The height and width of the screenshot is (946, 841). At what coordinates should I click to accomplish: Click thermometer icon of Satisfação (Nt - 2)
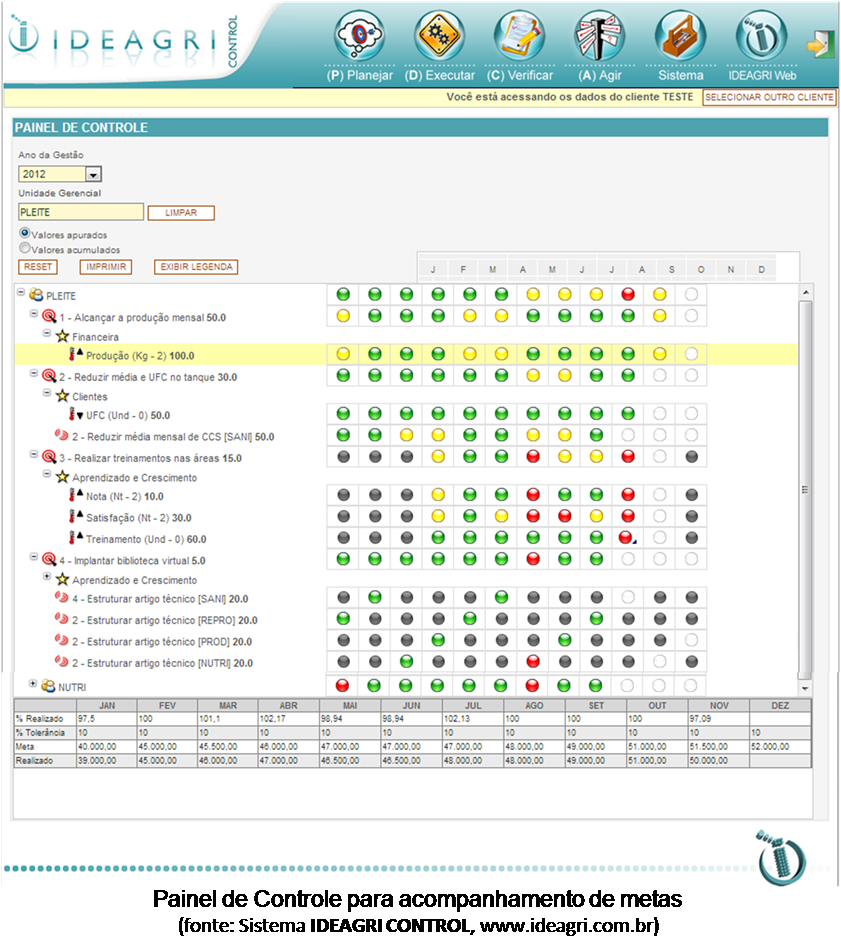72,516
